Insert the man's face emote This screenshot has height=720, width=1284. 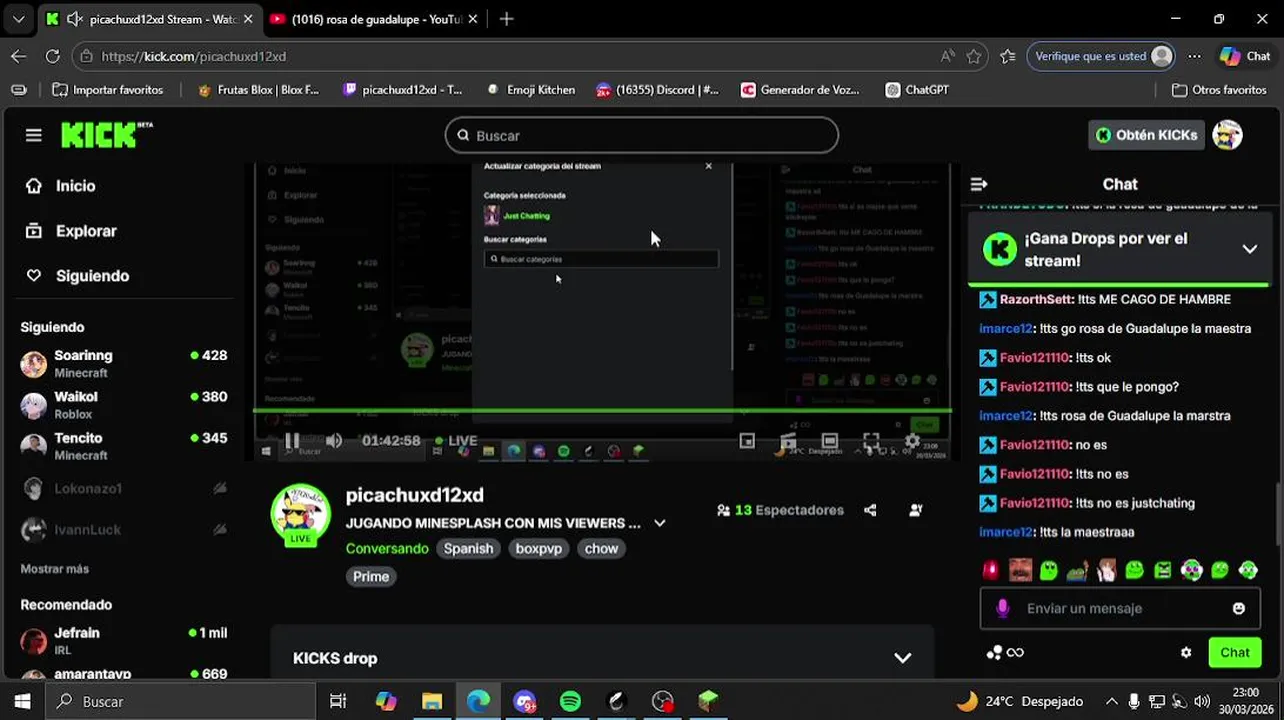1020,570
